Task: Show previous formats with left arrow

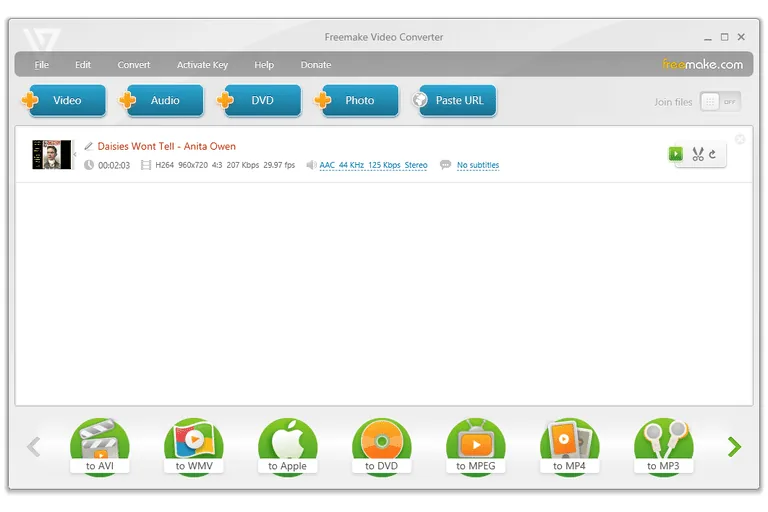Action: pos(33,446)
